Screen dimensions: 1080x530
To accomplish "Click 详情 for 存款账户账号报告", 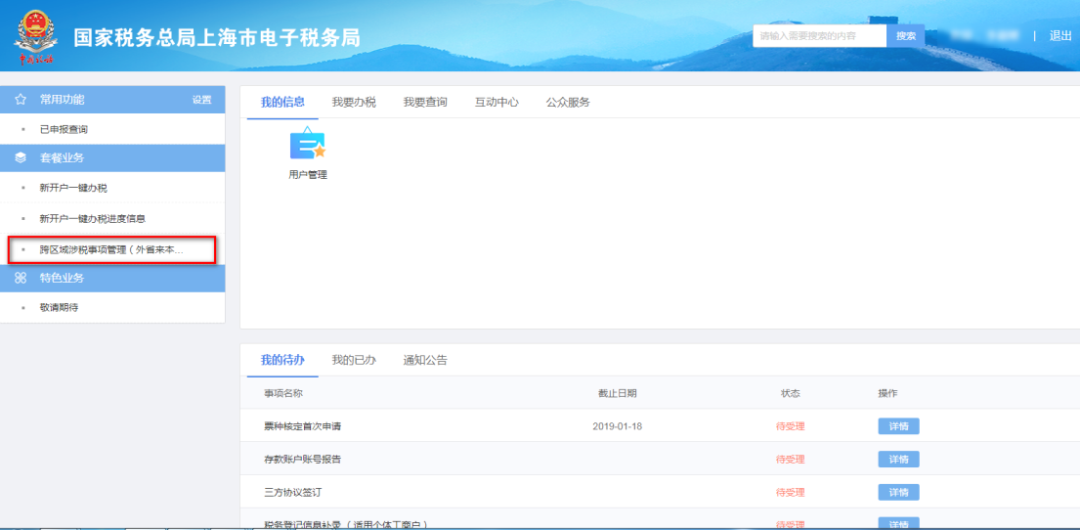I will coord(898,459).
